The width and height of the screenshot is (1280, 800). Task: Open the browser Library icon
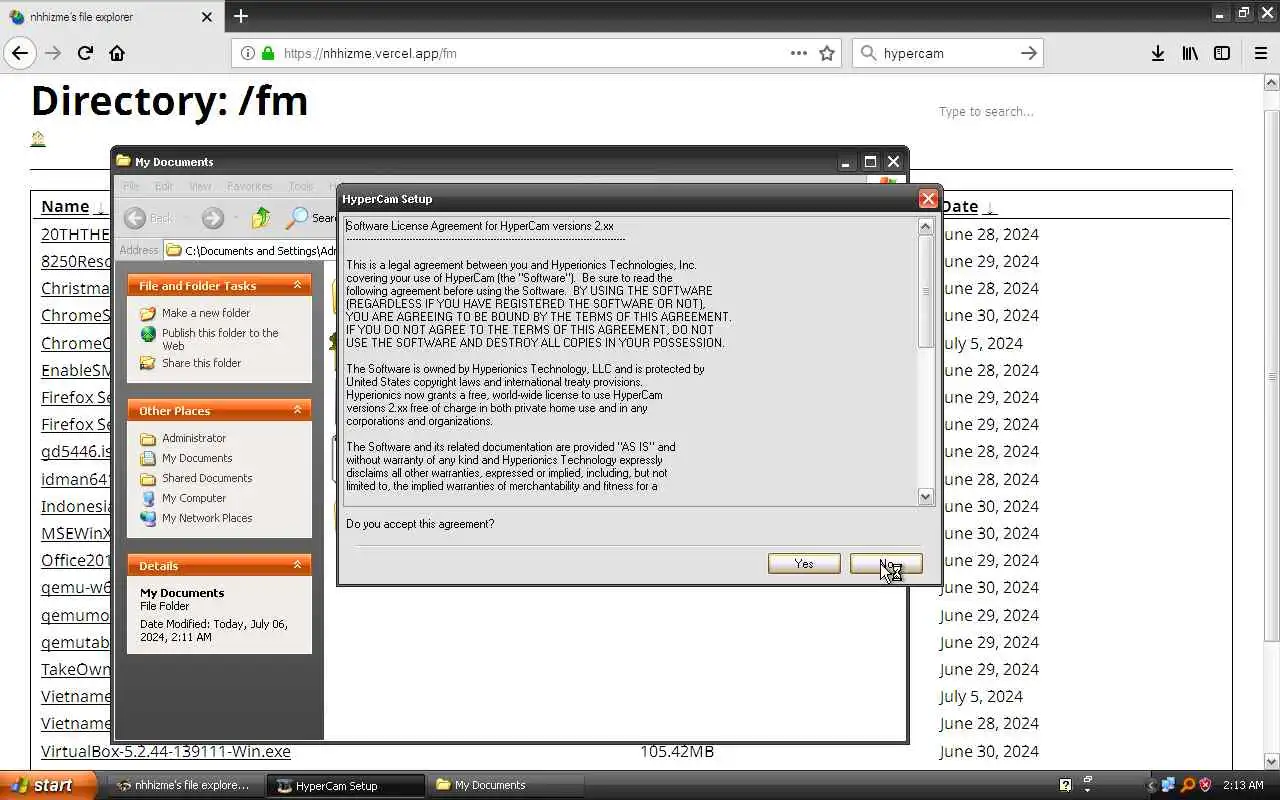(1190, 53)
